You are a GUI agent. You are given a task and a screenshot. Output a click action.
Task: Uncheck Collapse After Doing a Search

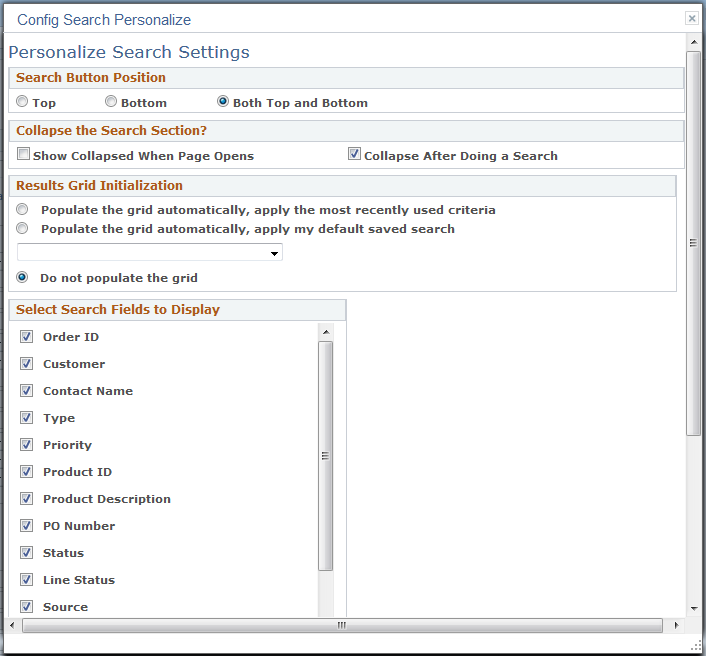(x=354, y=155)
